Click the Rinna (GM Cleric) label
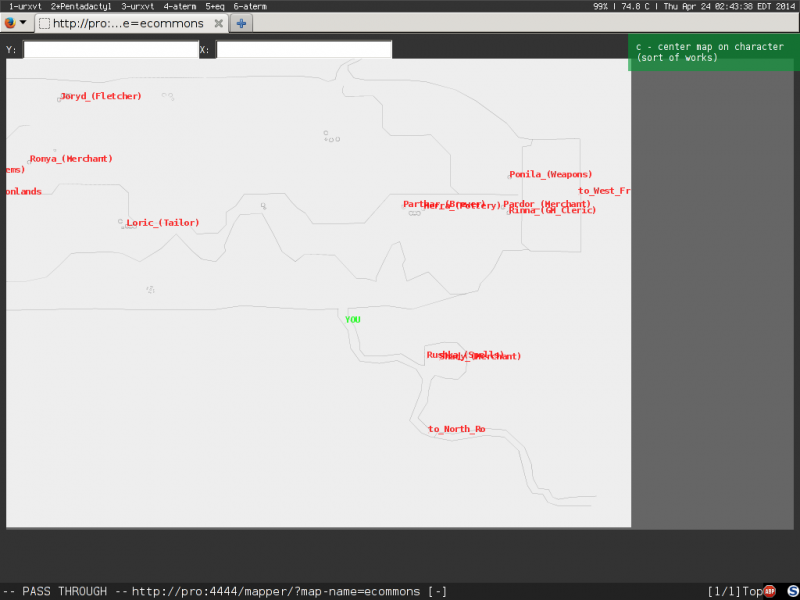800x600 pixels. click(x=552, y=211)
